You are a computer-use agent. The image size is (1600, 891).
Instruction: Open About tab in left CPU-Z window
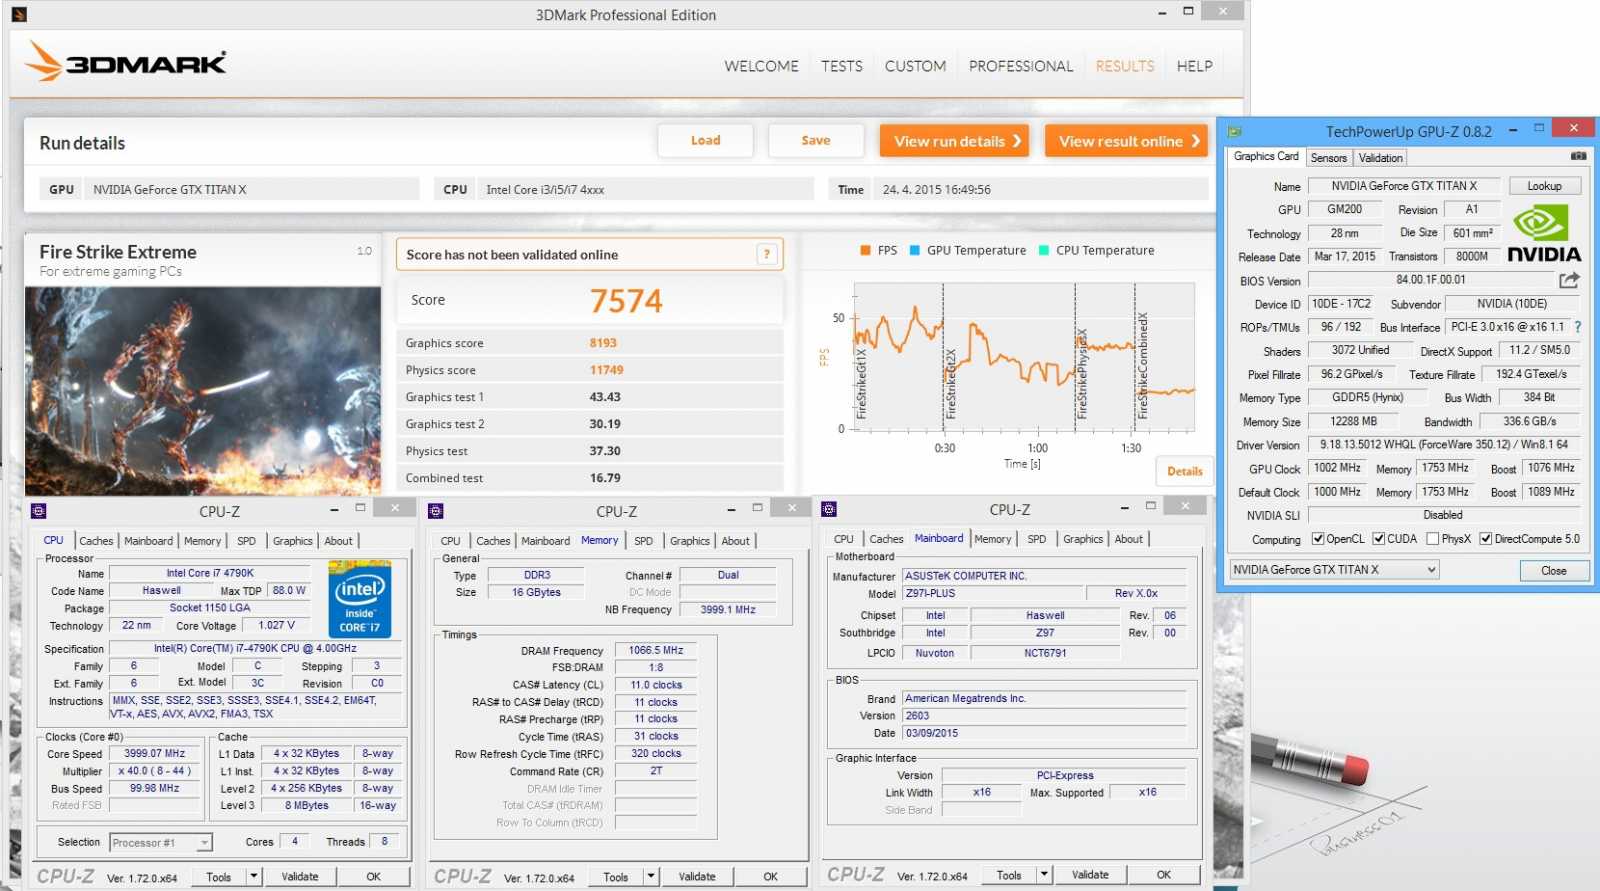[338, 541]
